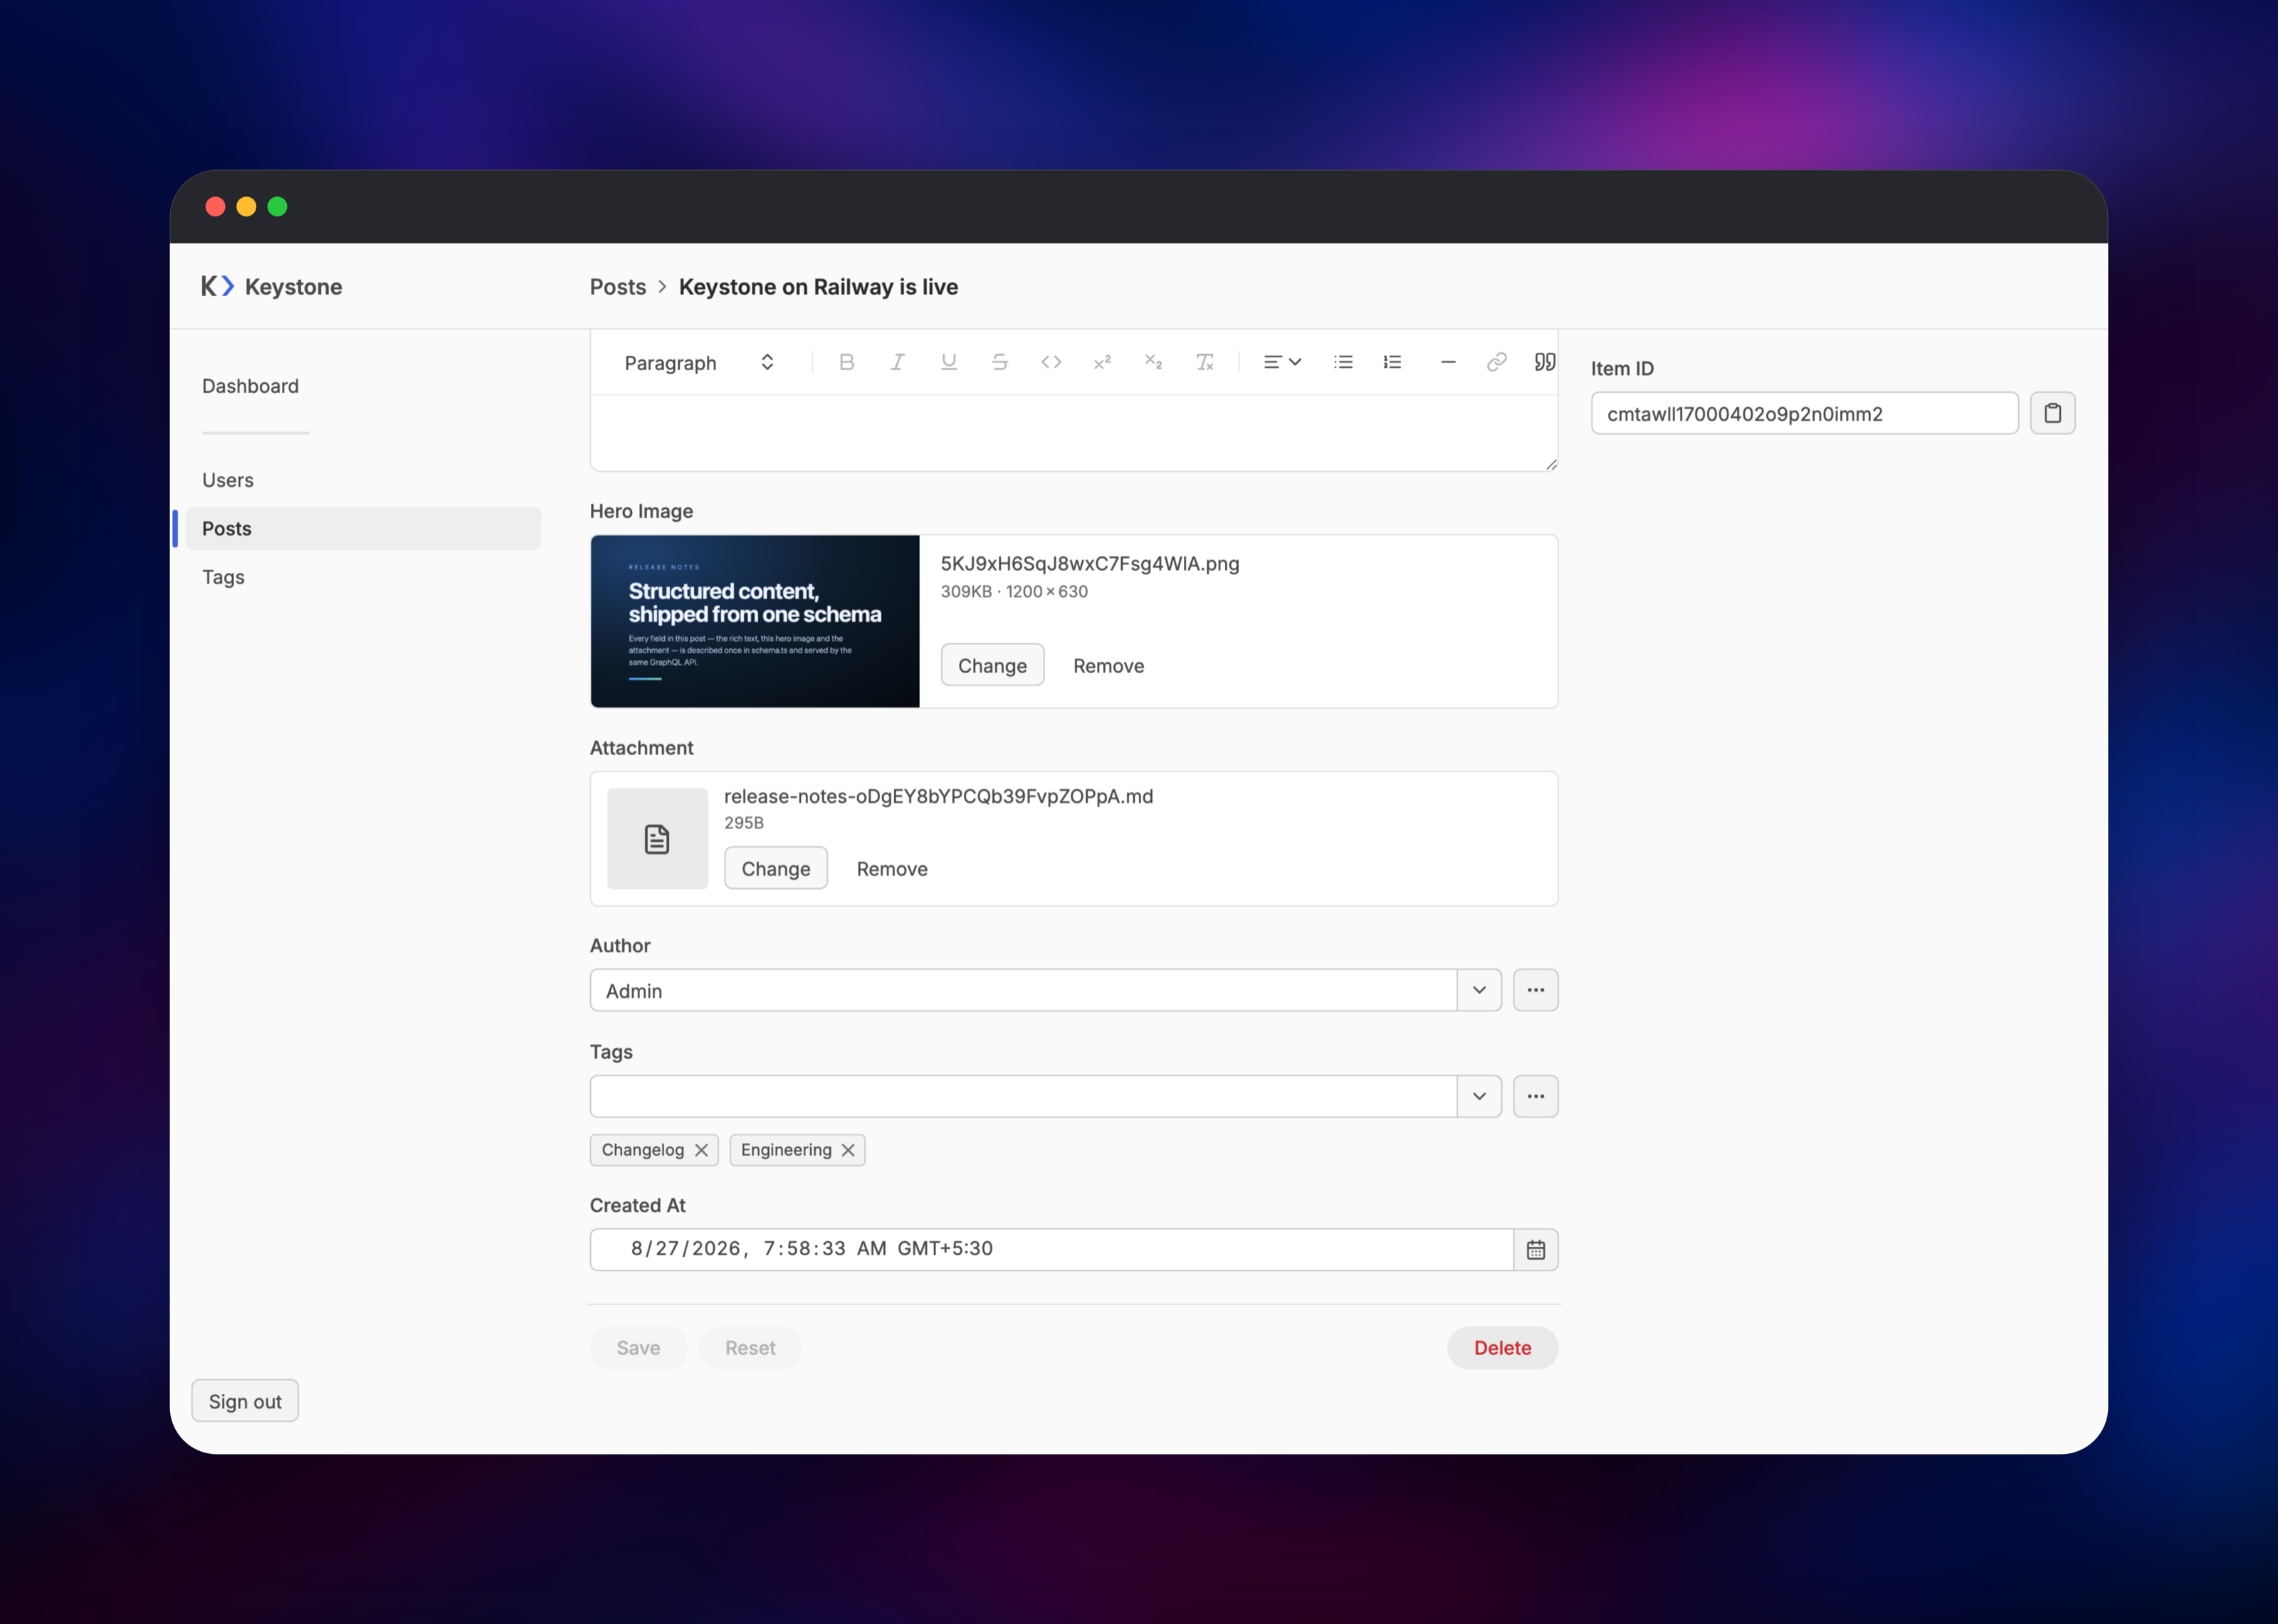Remove the Changelog tag
The image size is (2278, 1624).
(701, 1150)
